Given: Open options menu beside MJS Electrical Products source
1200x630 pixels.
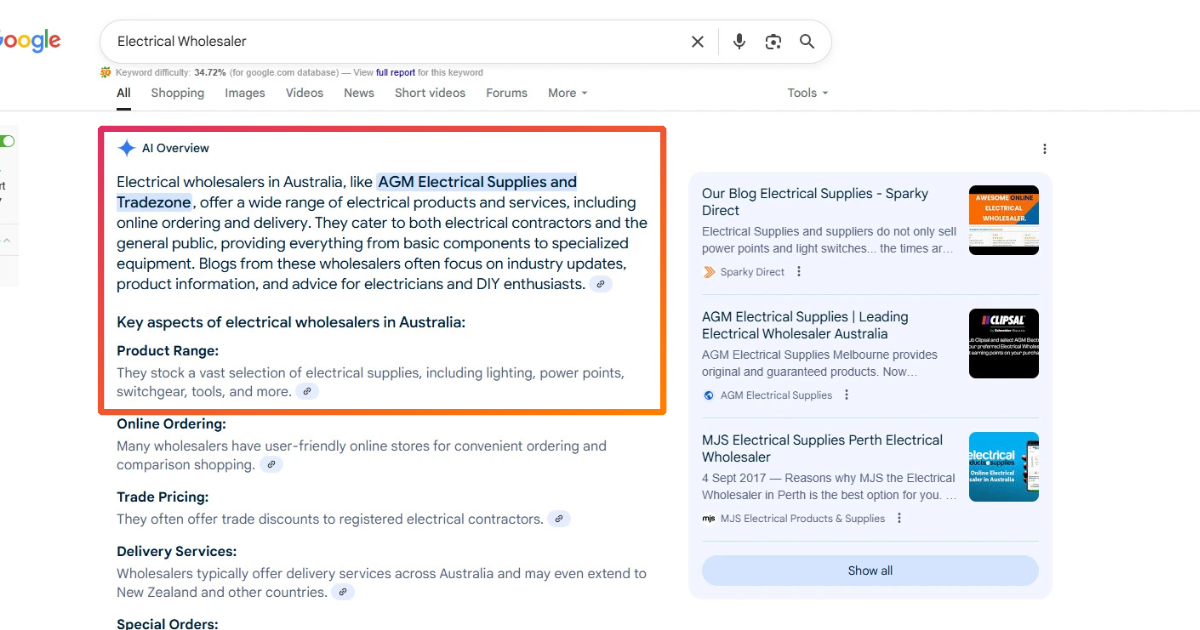Looking at the screenshot, I should [899, 518].
